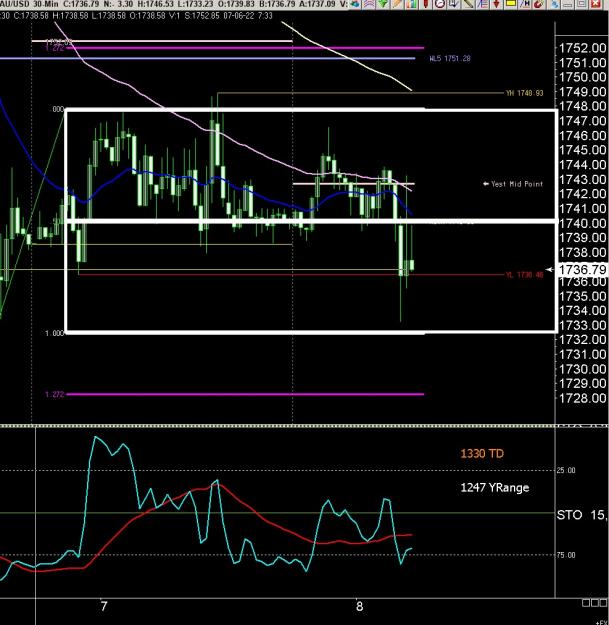Click the red circular eraser-like icon
This screenshot has width=609, height=625.
[x=539, y=3]
